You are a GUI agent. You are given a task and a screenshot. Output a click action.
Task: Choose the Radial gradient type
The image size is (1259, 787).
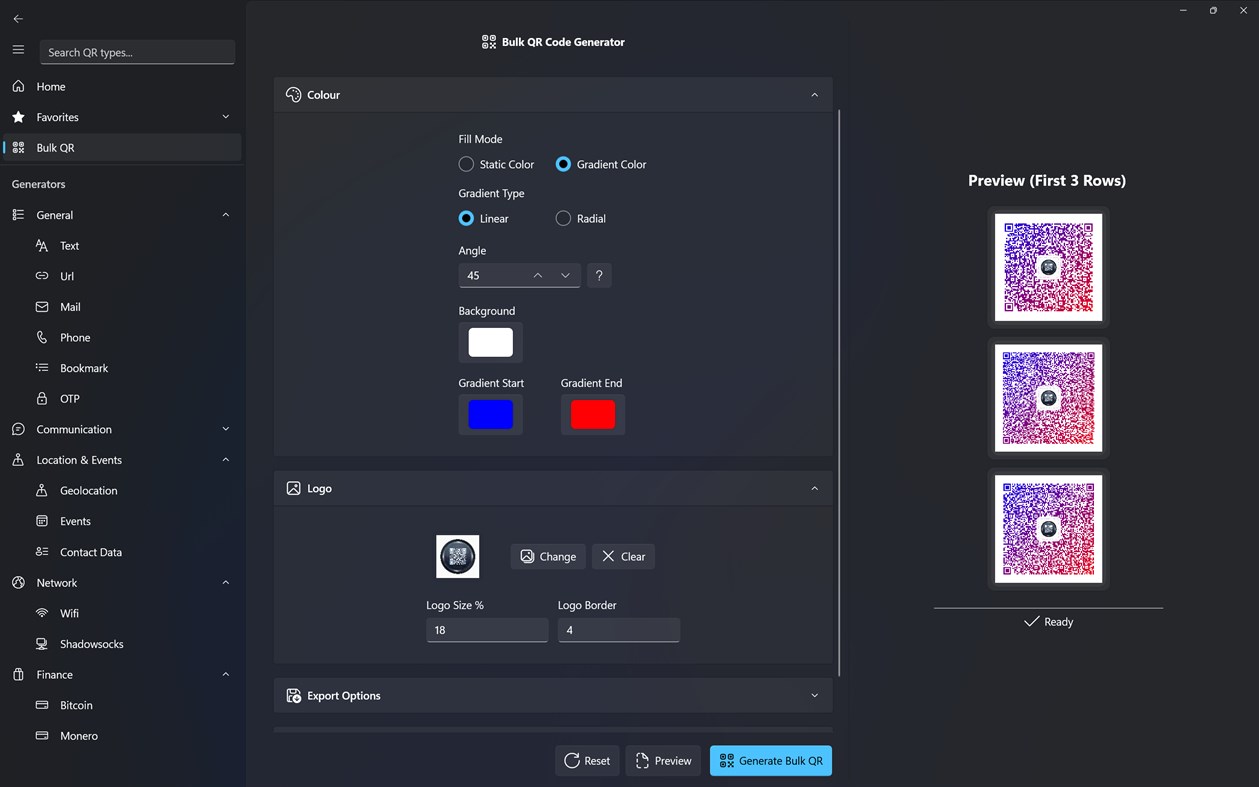tap(563, 218)
